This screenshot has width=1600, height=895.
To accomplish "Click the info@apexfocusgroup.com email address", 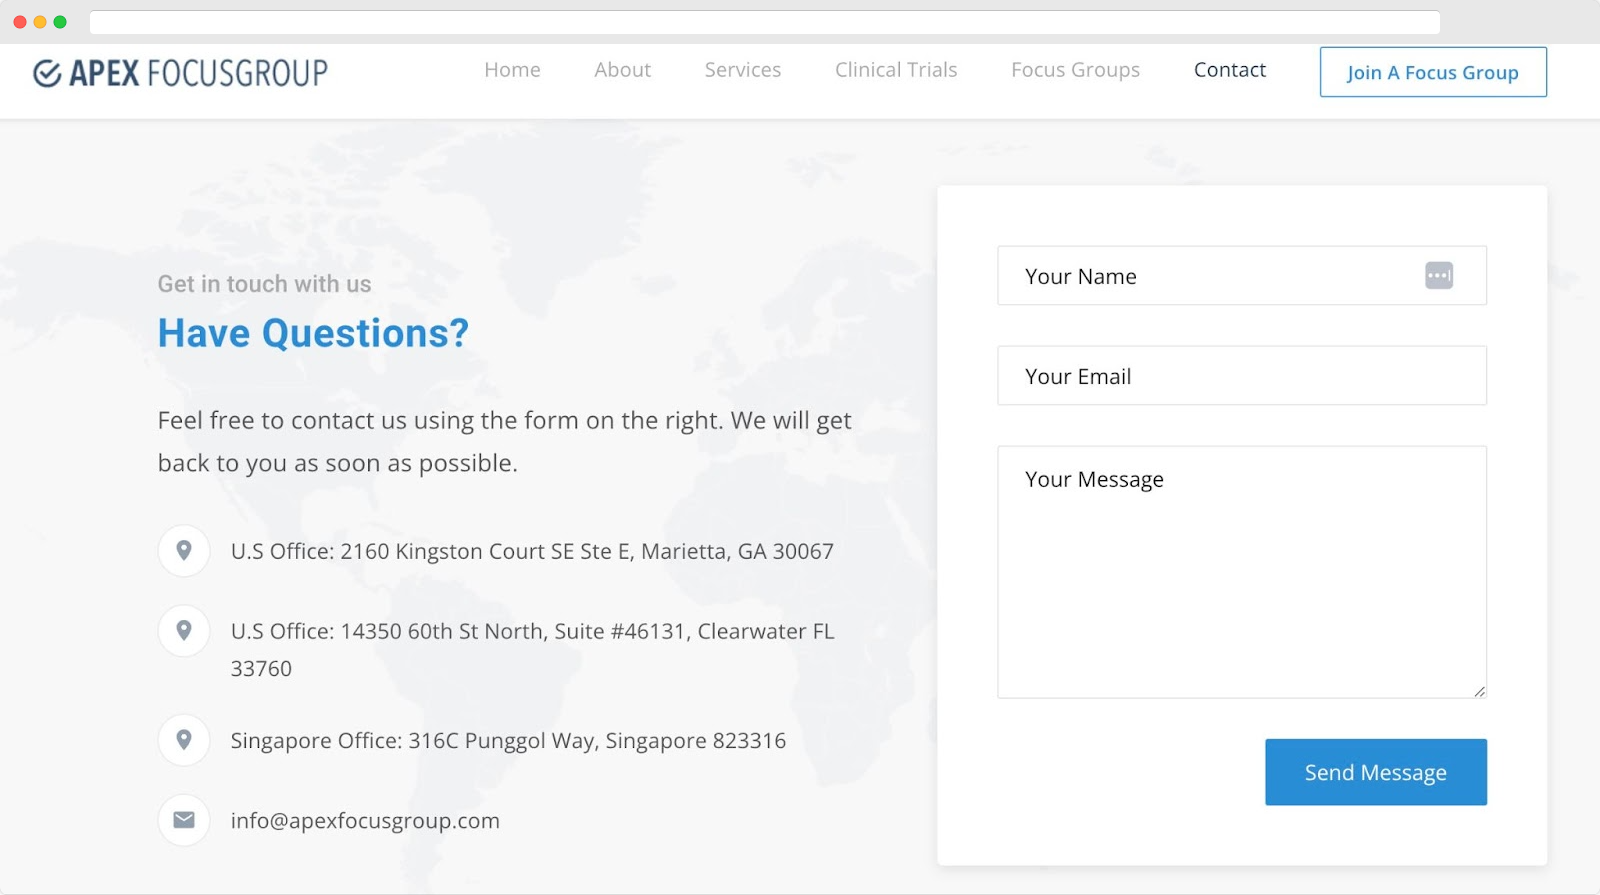I will click(365, 821).
